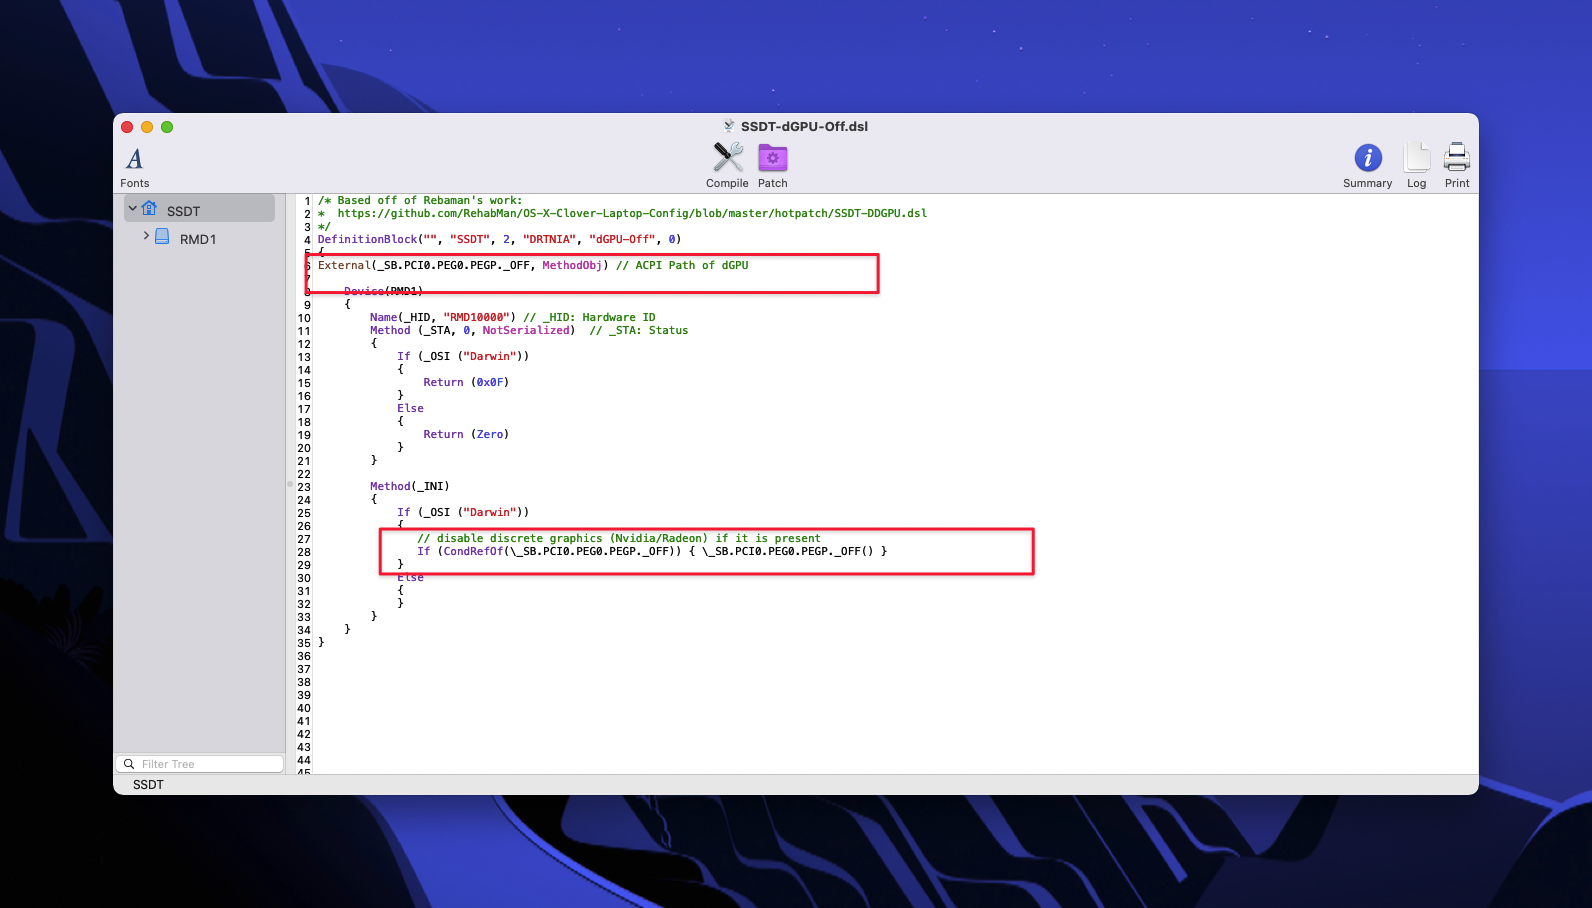Place cursor on the DefinitionBlock line
Screen dimensions: 1592x908
(498, 239)
